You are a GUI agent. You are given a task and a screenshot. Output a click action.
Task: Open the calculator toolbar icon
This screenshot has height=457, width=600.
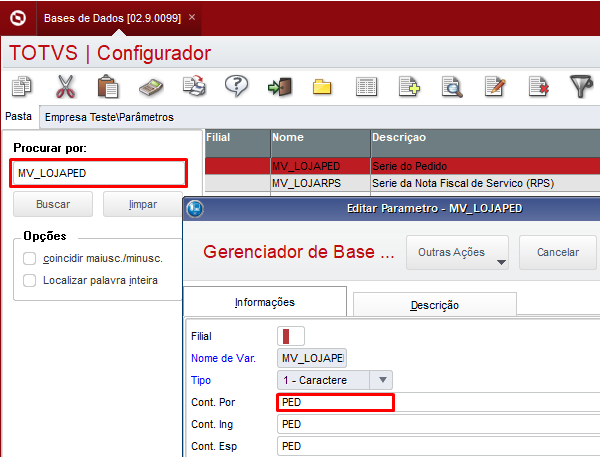click(x=151, y=87)
